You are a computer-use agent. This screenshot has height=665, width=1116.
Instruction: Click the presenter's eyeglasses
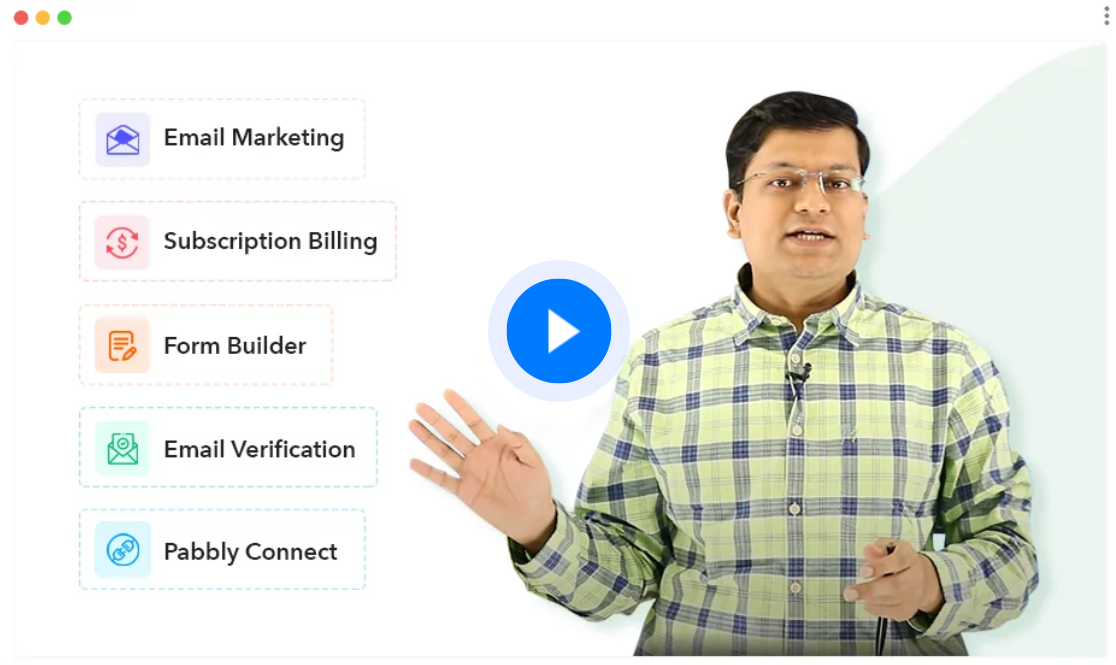pos(801,182)
